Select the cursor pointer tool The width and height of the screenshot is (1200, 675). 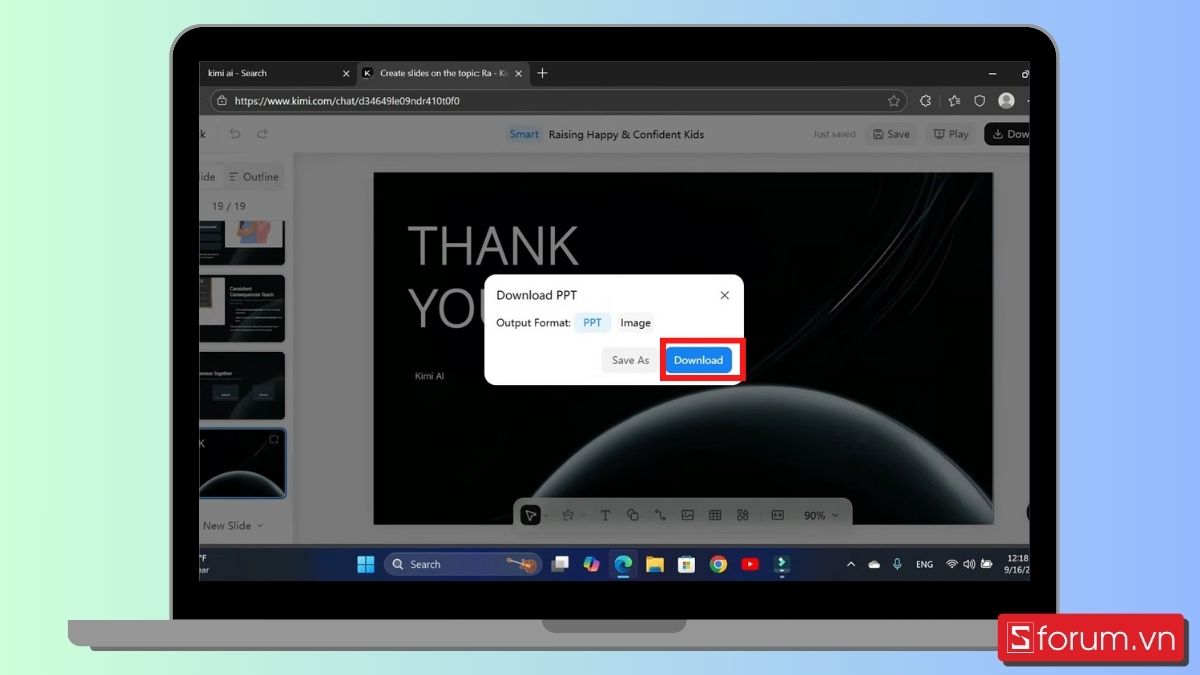pyautogui.click(x=531, y=515)
